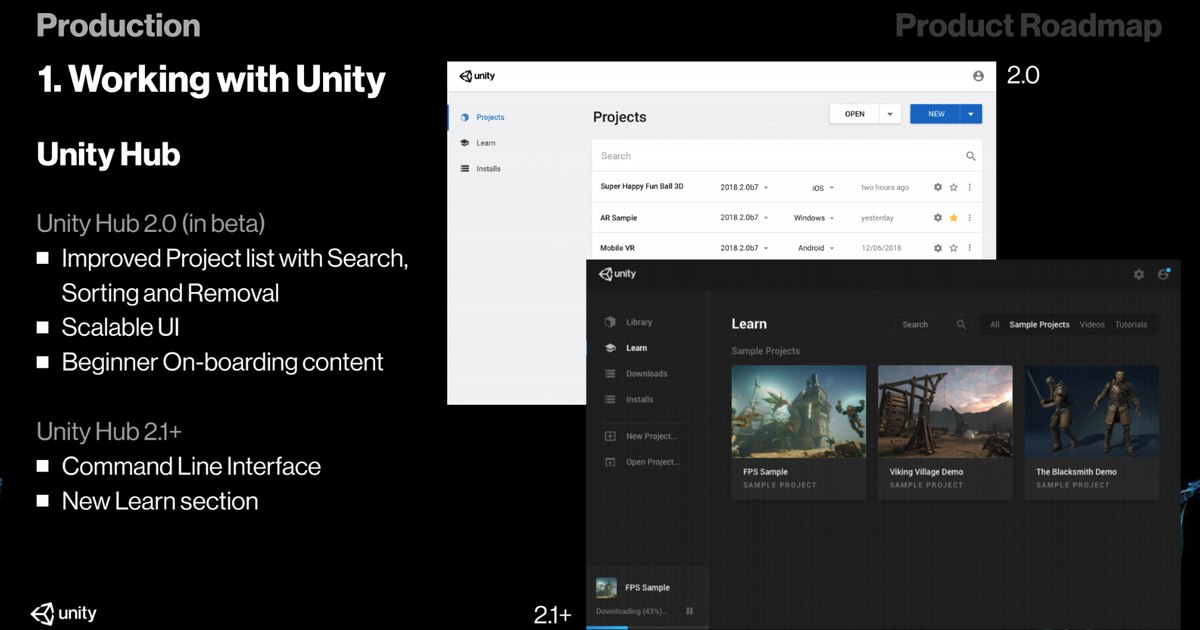
Task: Open settings gear for Mobile VR project
Action: pos(937,248)
